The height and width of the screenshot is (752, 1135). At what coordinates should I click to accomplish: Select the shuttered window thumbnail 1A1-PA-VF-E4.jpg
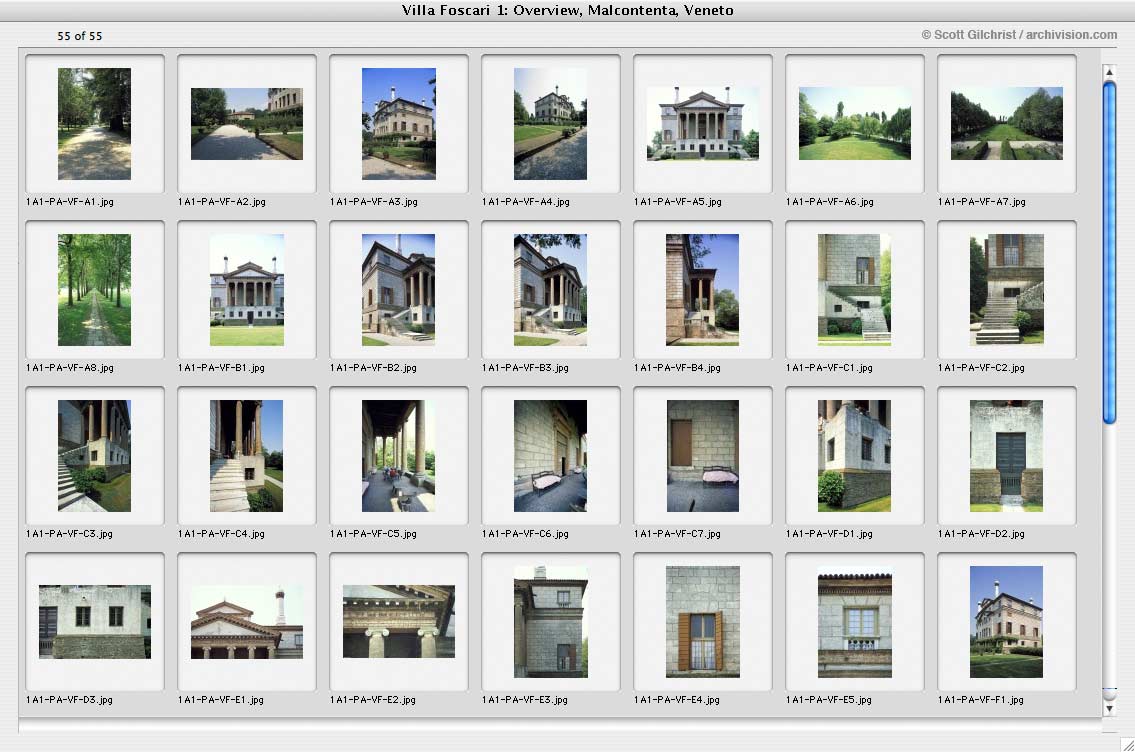click(703, 622)
